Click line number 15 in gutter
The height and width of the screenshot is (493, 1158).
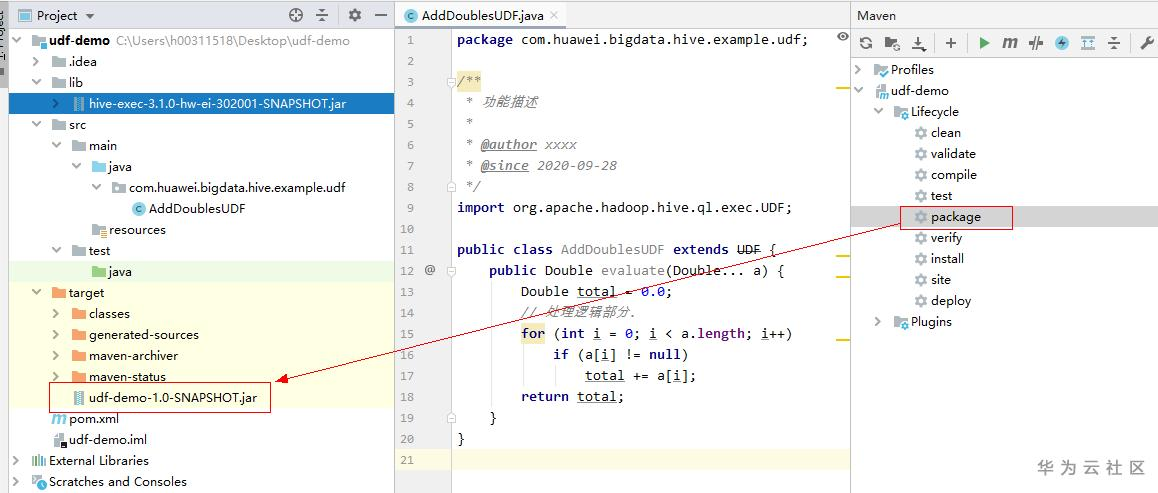coord(407,334)
